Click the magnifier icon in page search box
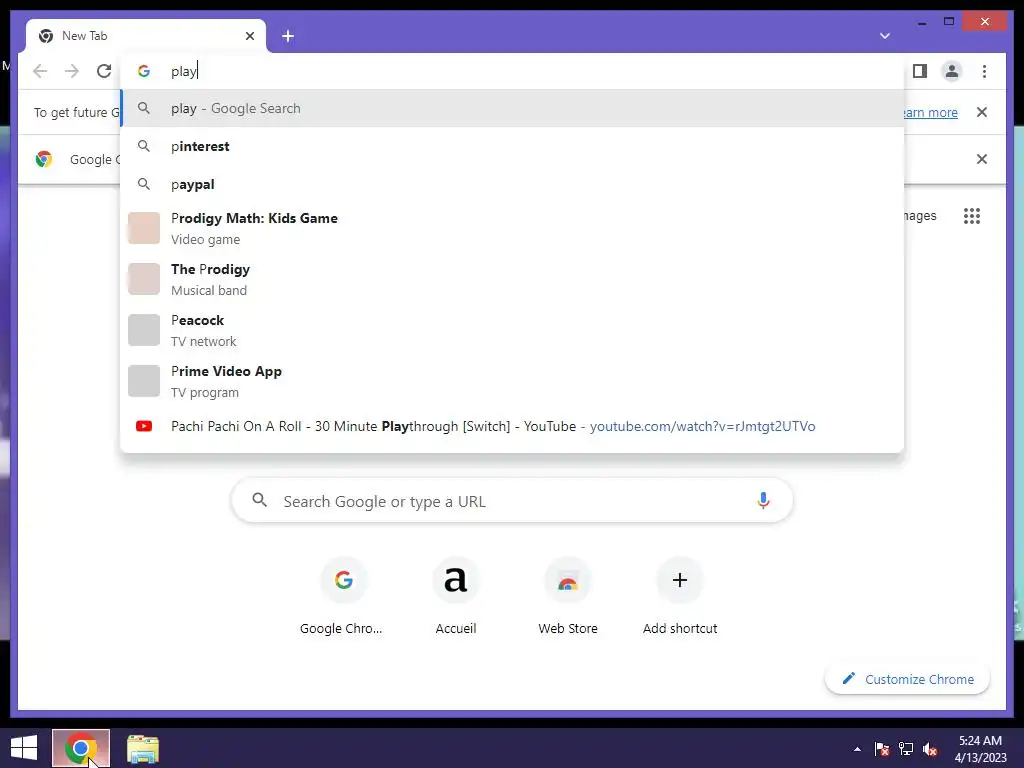The height and width of the screenshot is (768, 1024). coord(259,500)
